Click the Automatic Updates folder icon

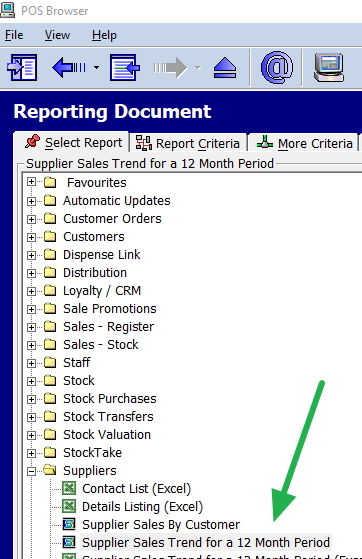pyautogui.click(x=50, y=200)
